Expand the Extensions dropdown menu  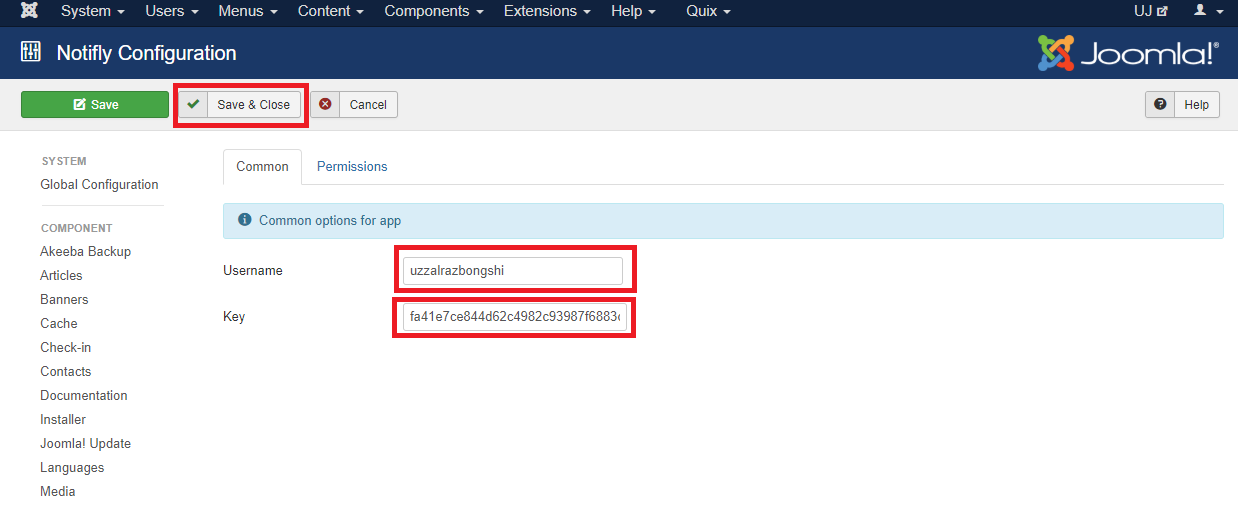coord(546,11)
